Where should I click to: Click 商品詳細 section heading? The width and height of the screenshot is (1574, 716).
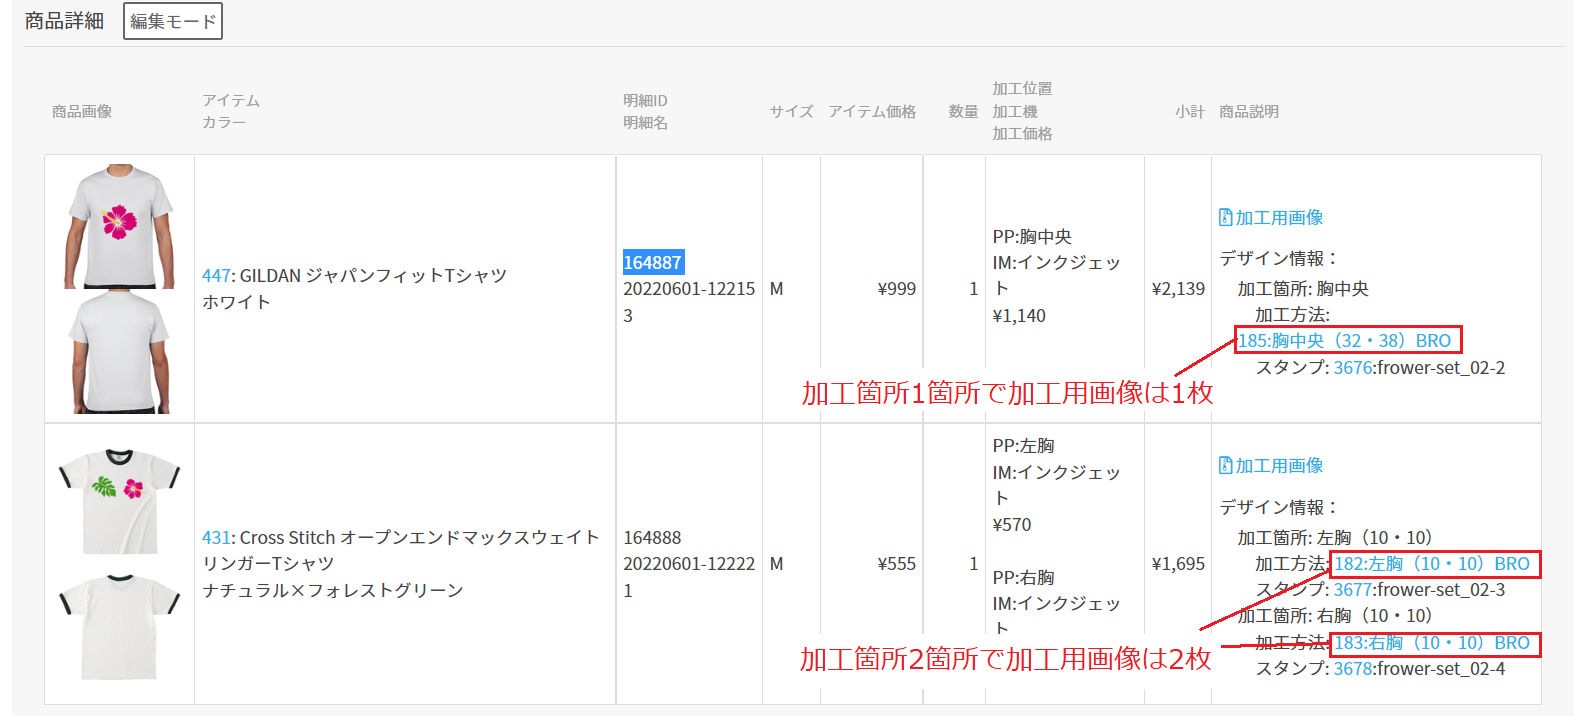coord(64,20)
